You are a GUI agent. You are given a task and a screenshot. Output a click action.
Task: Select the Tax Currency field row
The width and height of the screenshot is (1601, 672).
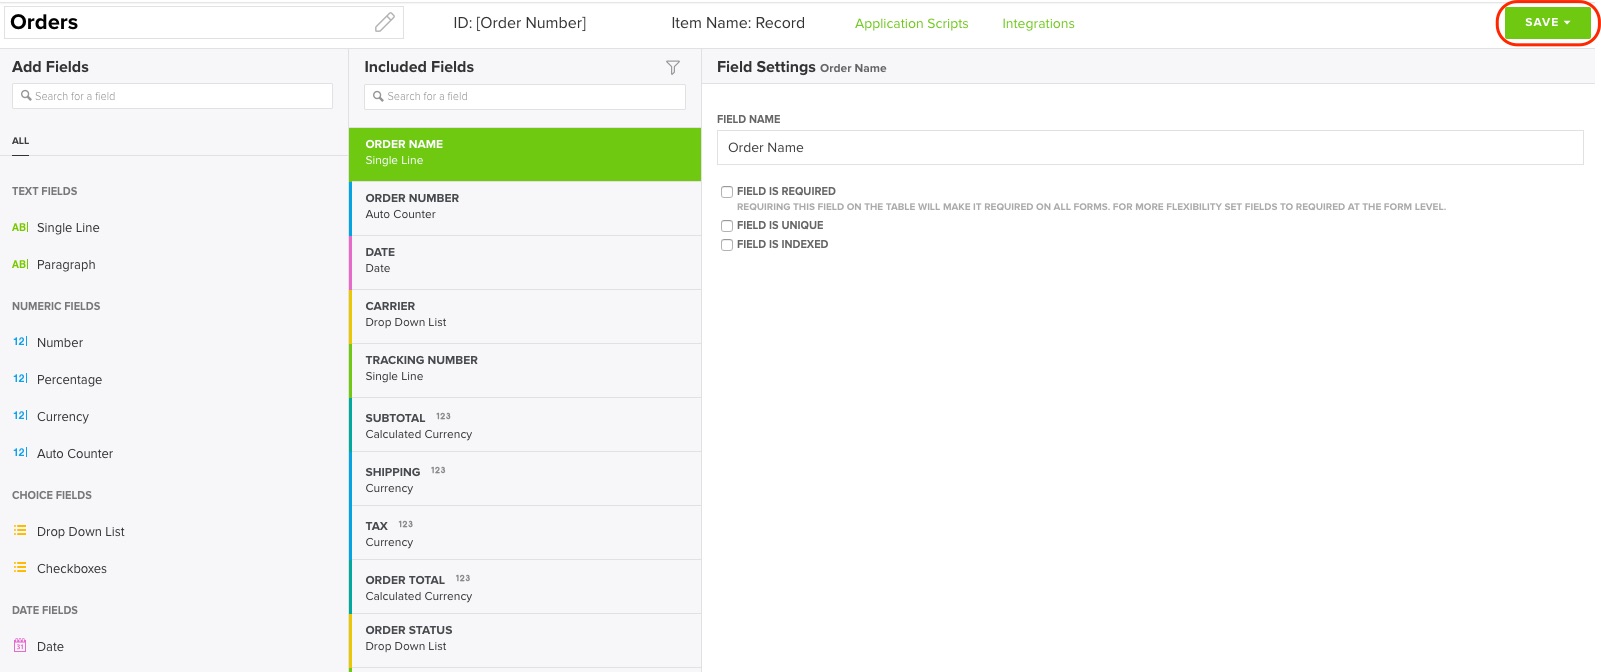point(525,532)
